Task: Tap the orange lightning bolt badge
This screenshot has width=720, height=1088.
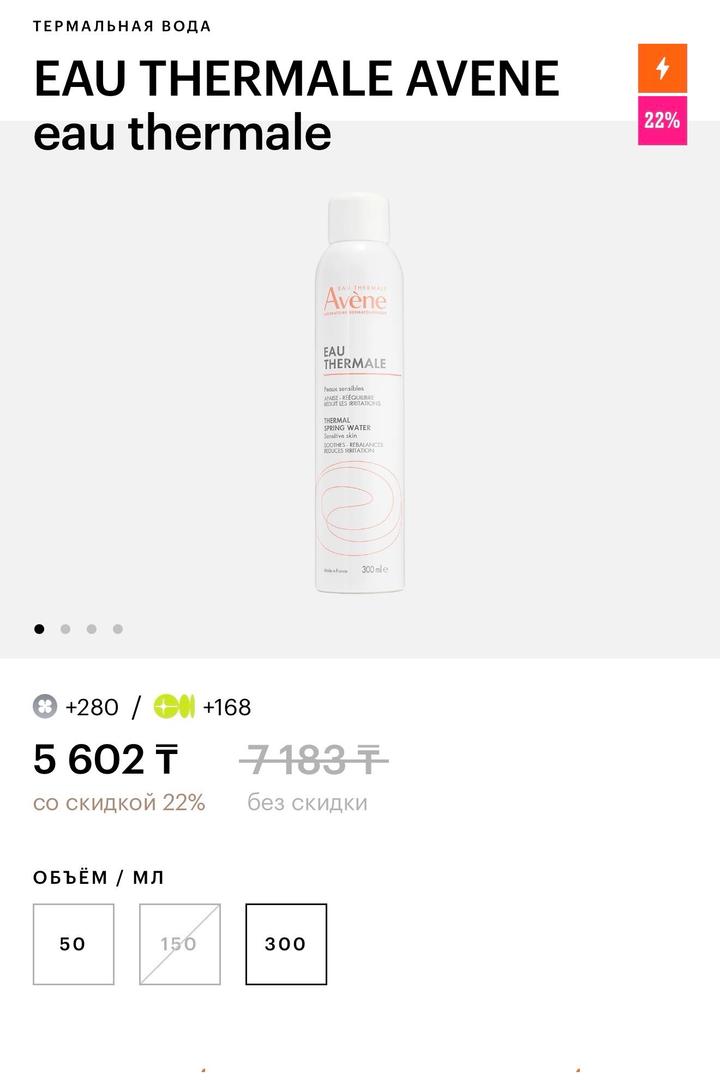Action: tap(662, 68)
